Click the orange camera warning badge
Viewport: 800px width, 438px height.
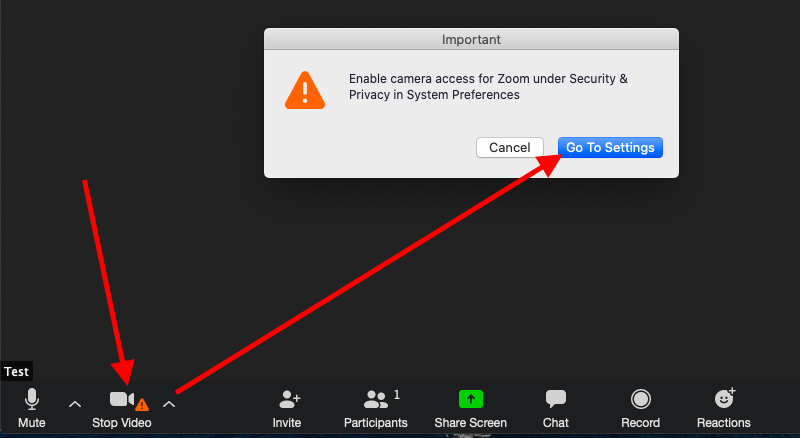coord(142,405)
